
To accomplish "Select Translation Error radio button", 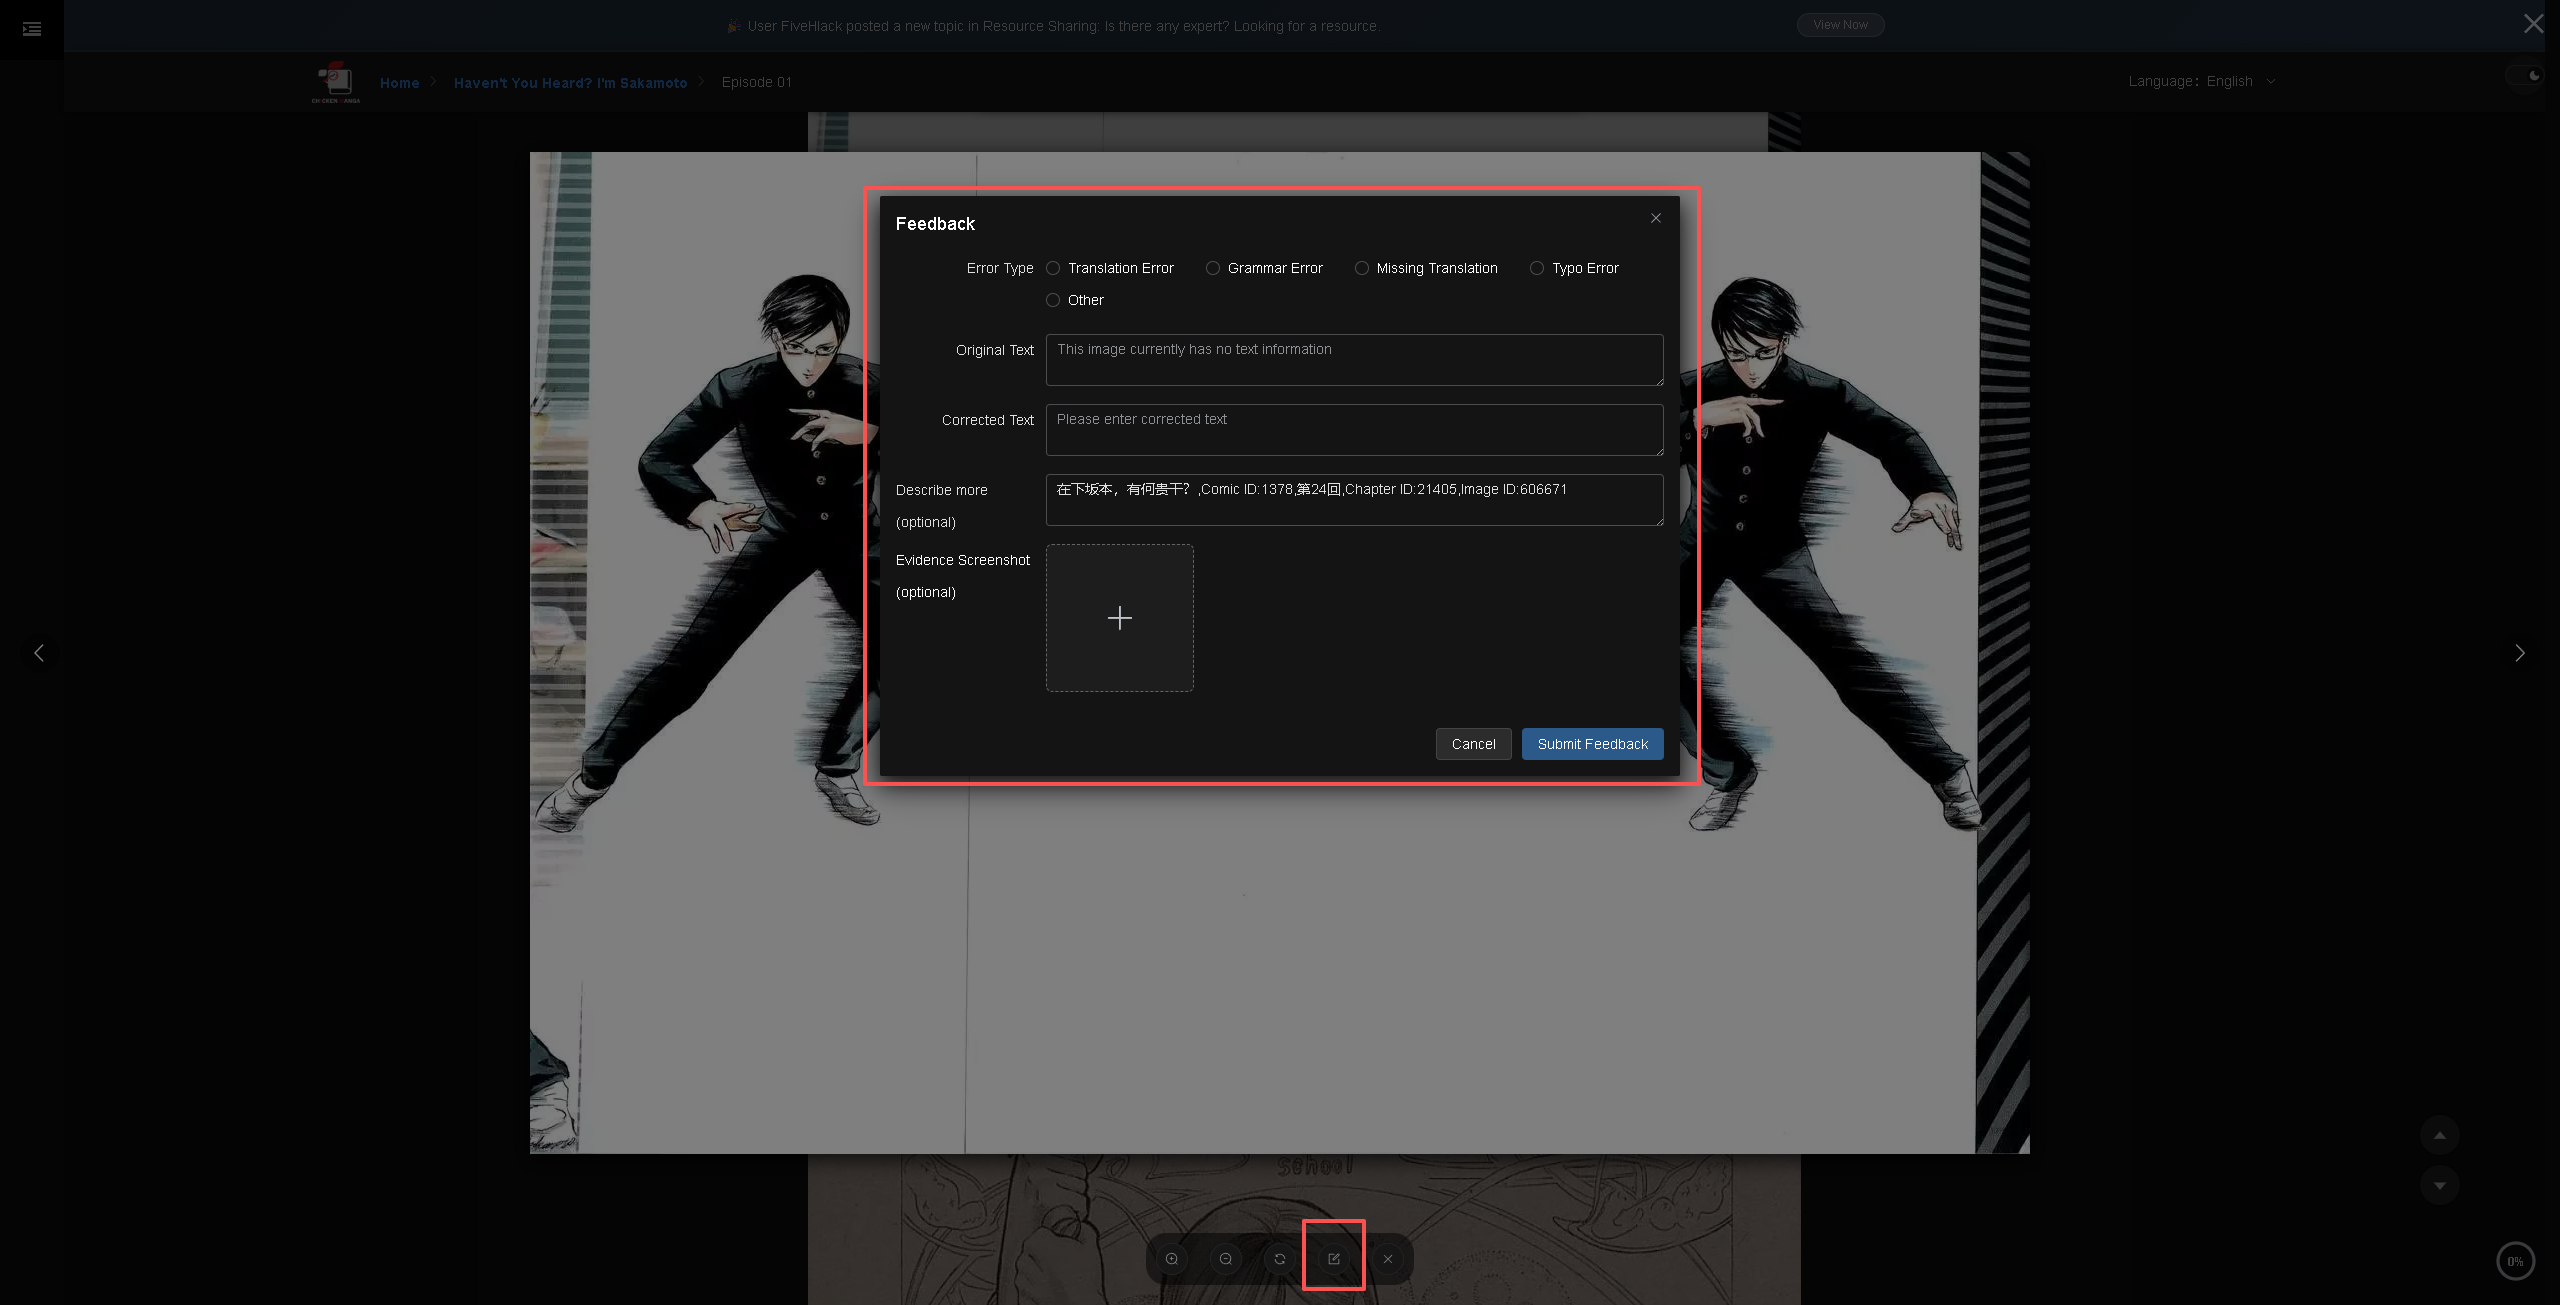I will [x=1053, y=268].
